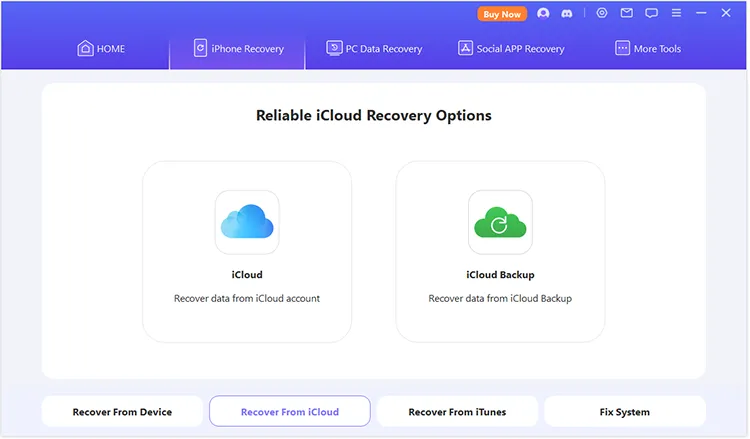Choose Recover From Device button

(x=122, y=412)
